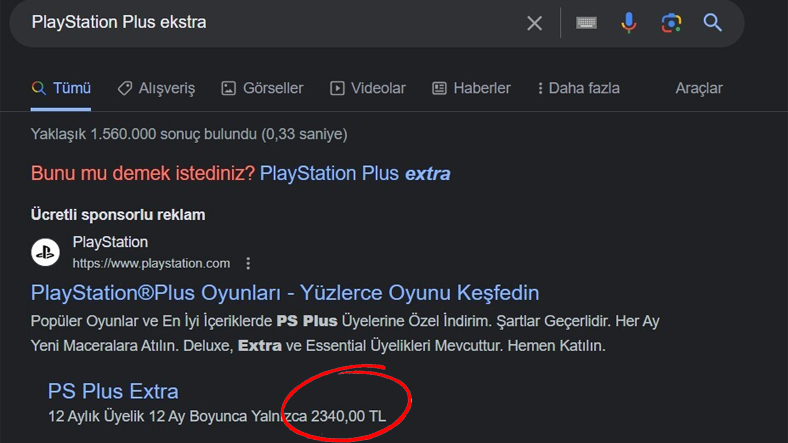
Task: Open the Haberler tab
Action: tap(471, 88)
